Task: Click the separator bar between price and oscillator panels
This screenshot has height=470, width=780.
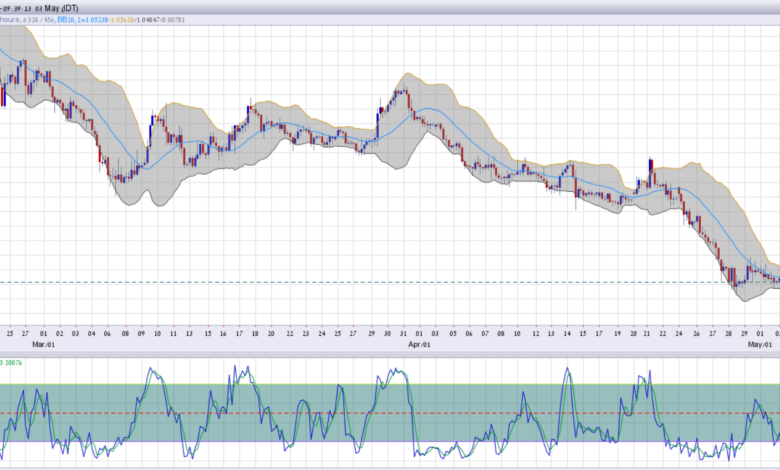Action: pyautogui.click(x=390, y=355)
